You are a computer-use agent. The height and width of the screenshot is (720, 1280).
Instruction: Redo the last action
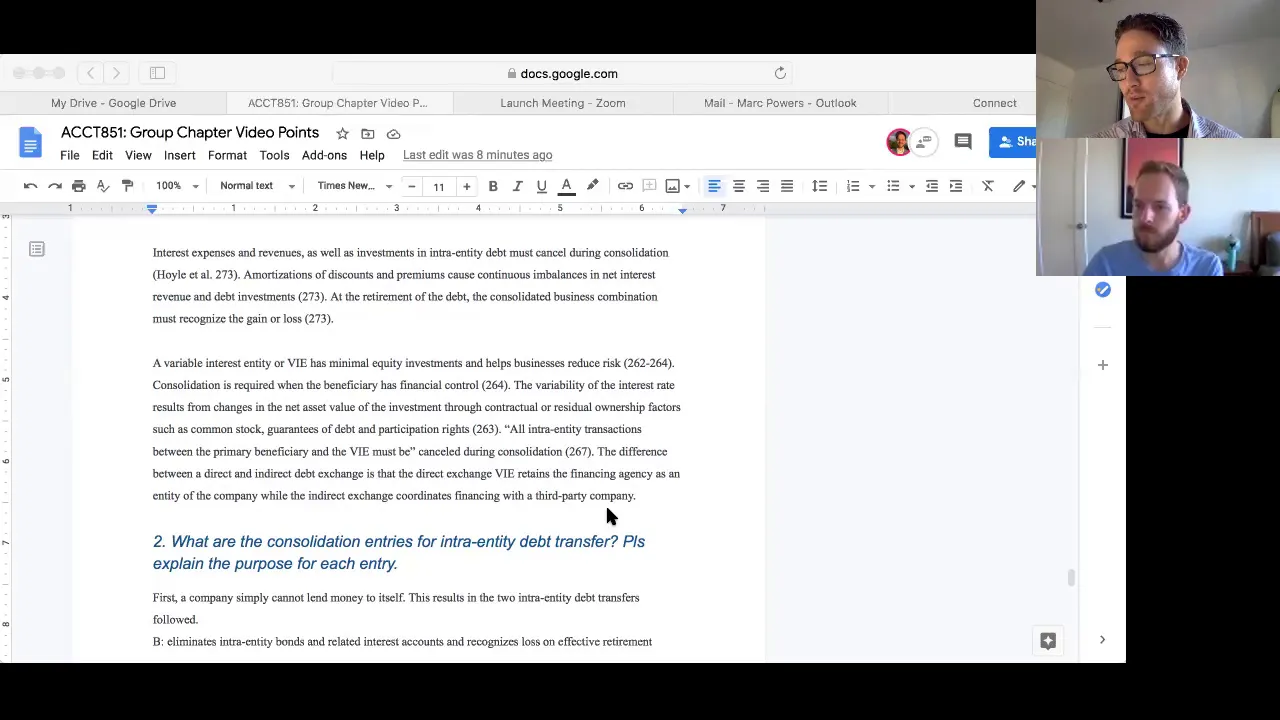55,186
